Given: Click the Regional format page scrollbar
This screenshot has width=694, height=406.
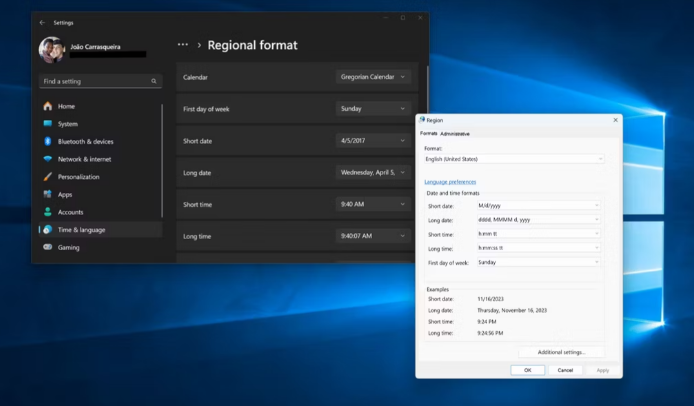Looking at the screenshot, I should 427,89.
